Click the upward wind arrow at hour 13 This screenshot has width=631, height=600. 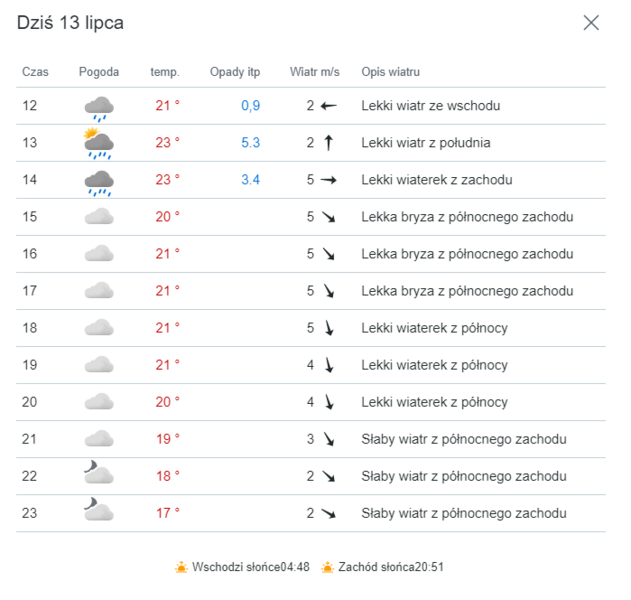(x=328, y=143)
